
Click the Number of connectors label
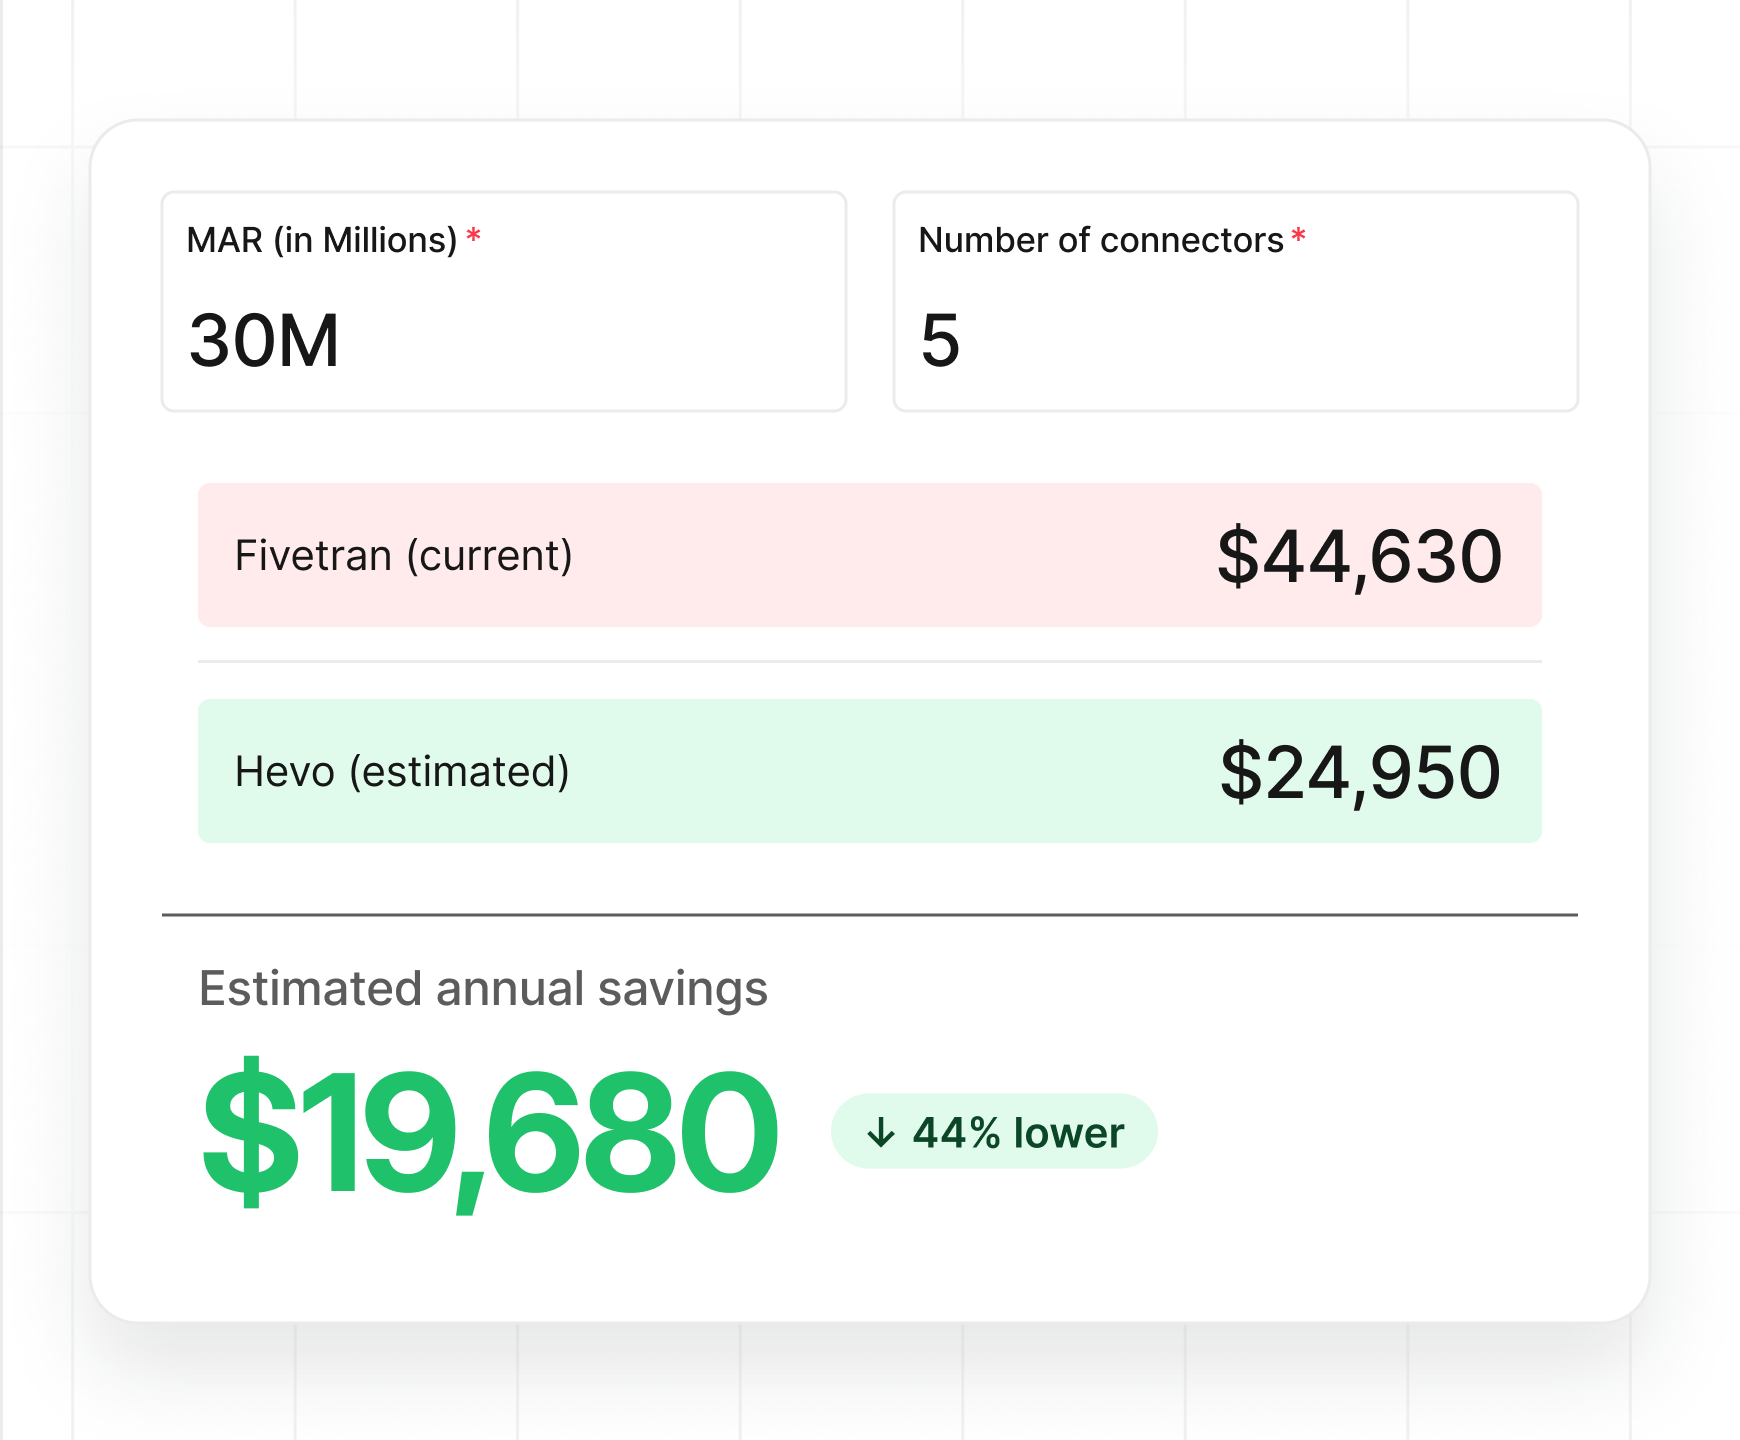(x=1101, y=240)
